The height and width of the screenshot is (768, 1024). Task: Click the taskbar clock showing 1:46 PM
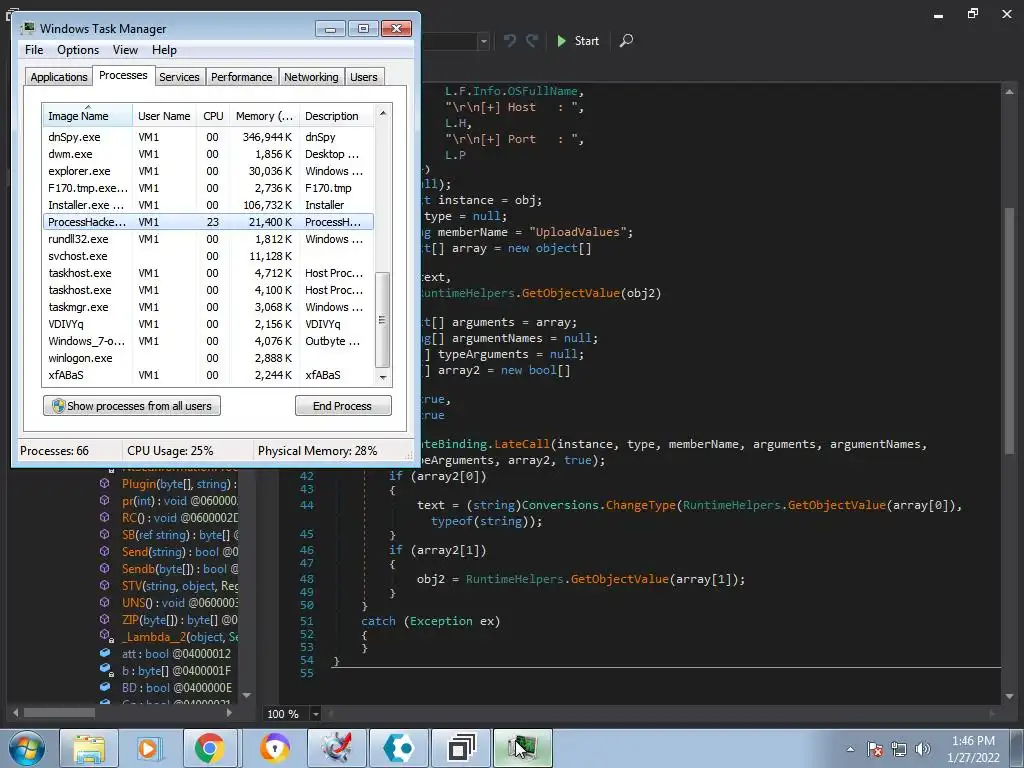[973, 749]
